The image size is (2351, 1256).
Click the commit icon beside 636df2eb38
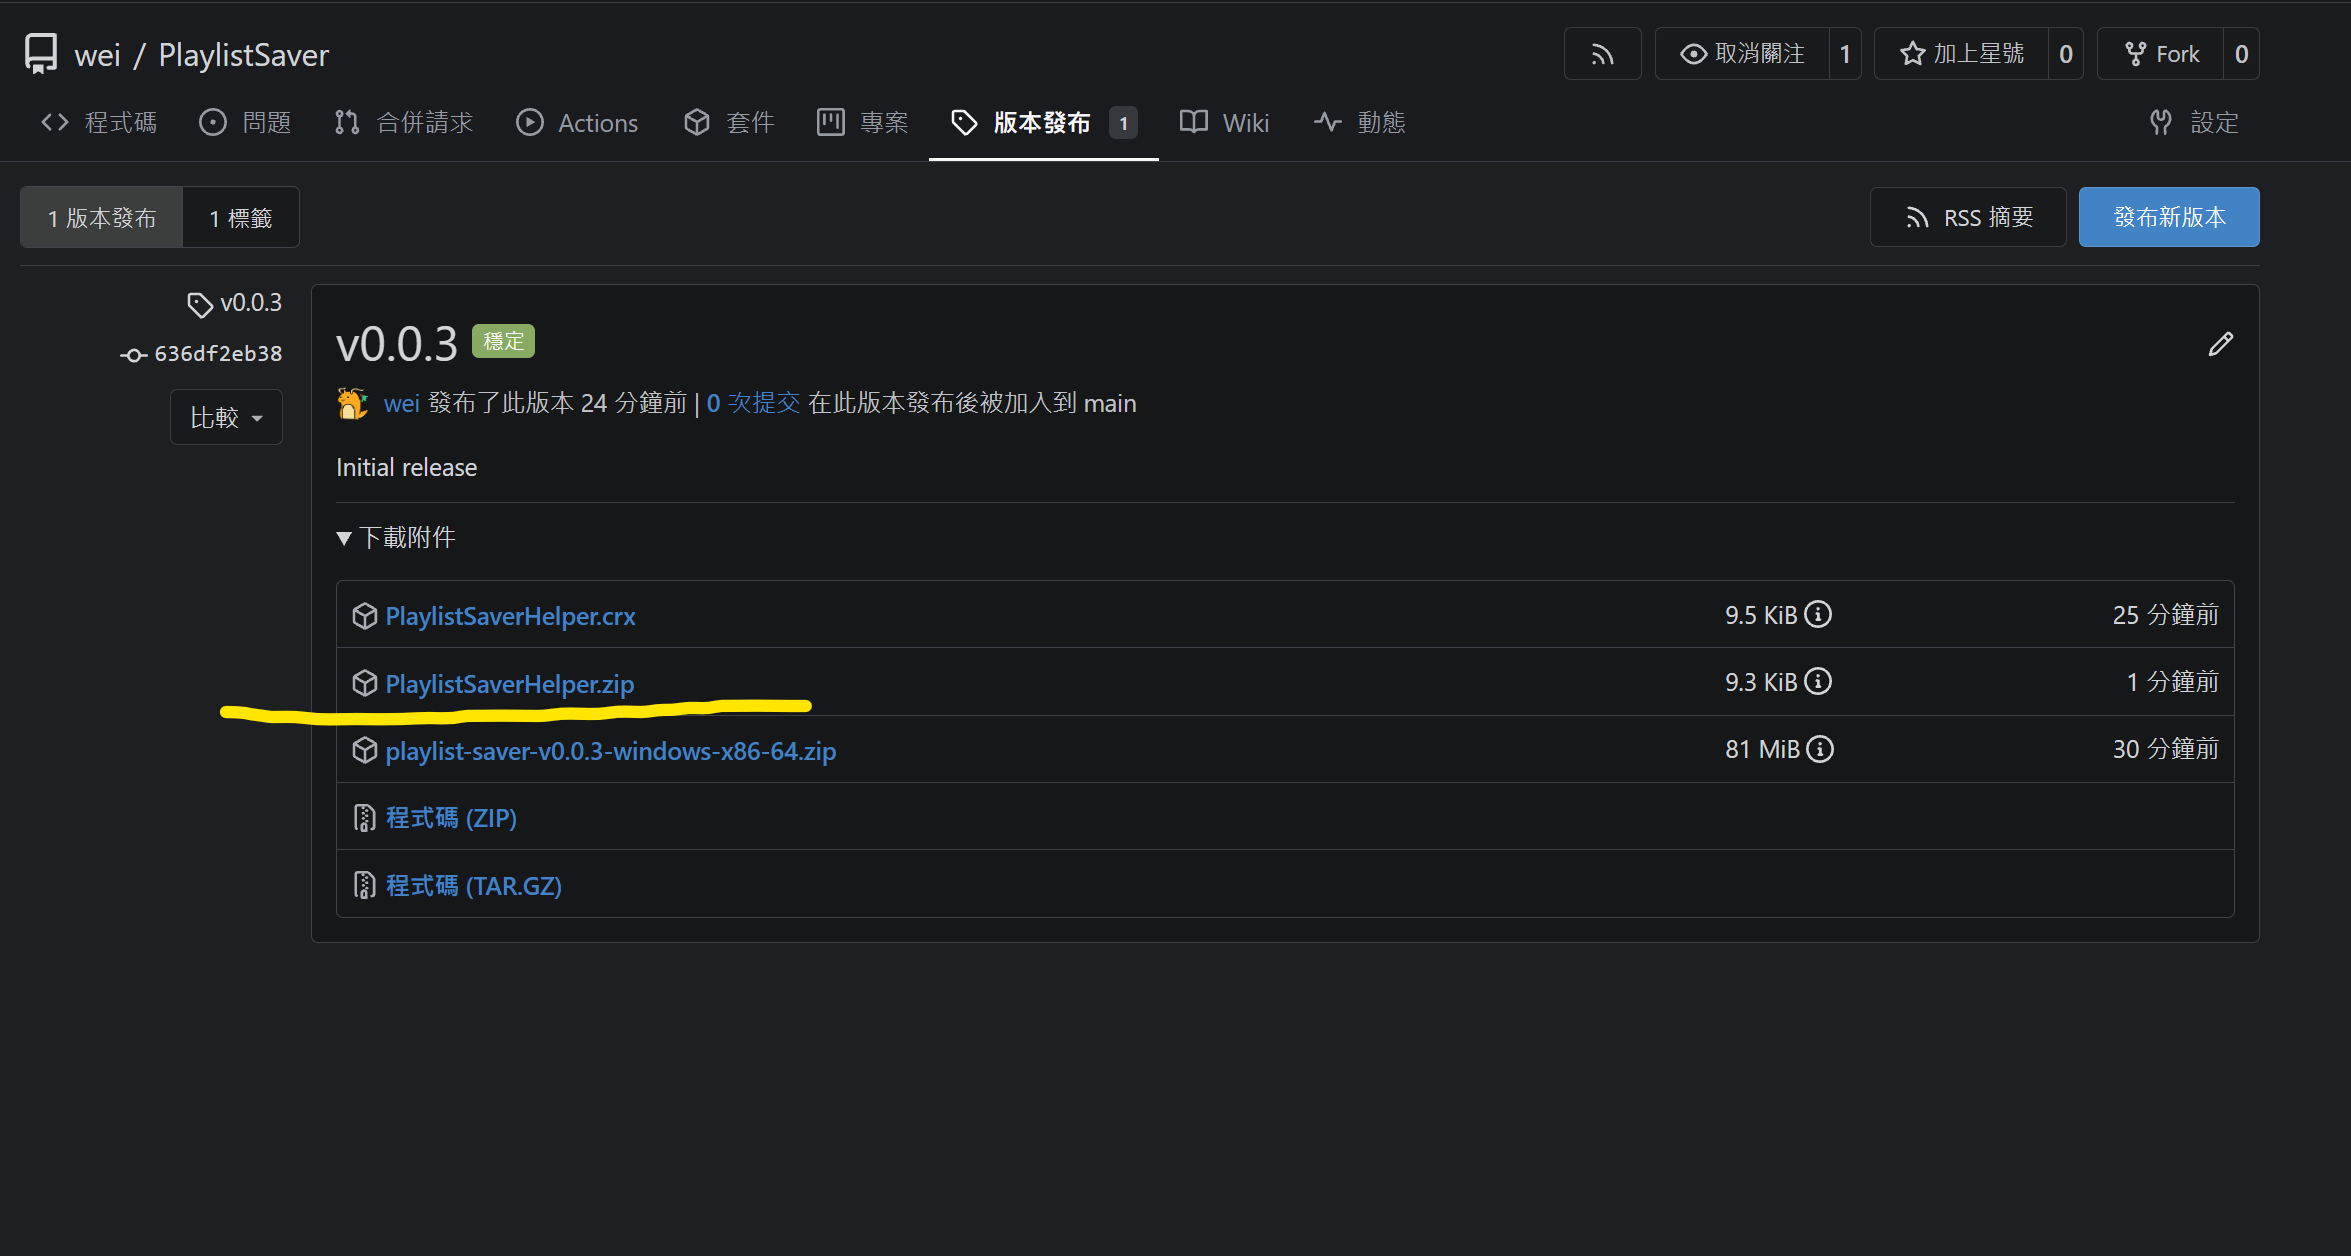coord(134,355)
